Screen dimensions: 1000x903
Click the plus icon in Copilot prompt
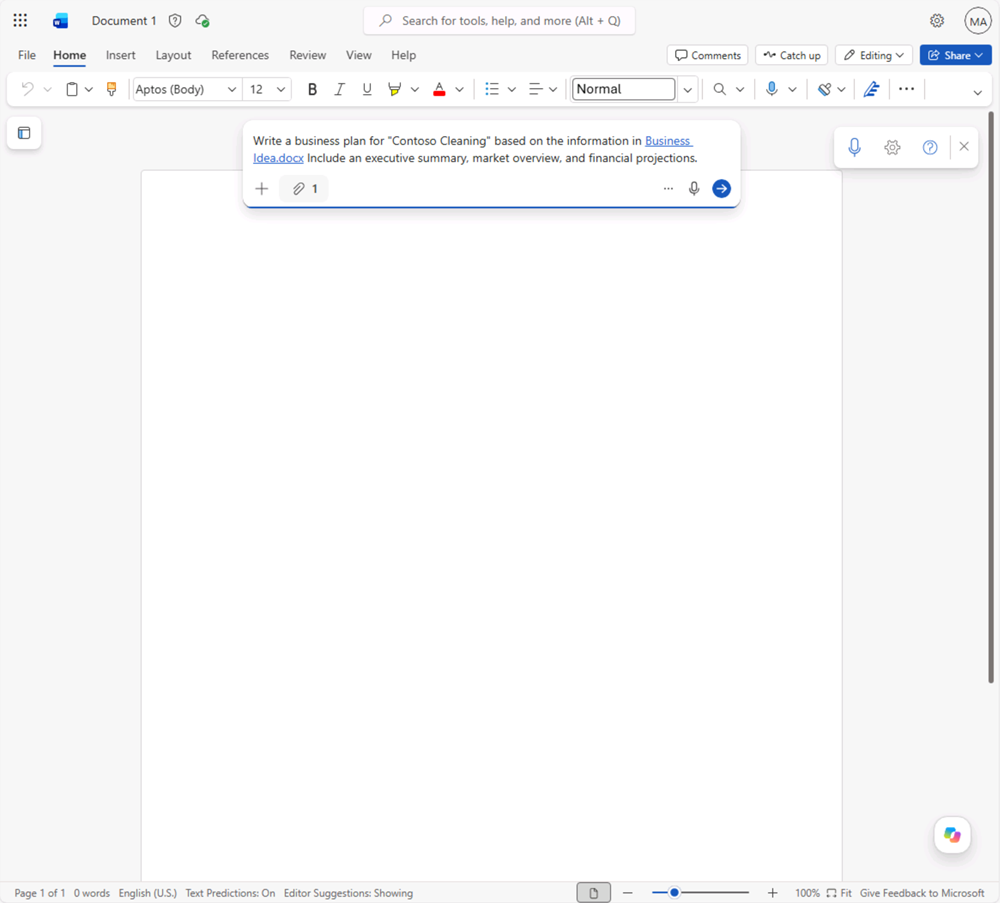pyautogui.click(x=261, y=189)
